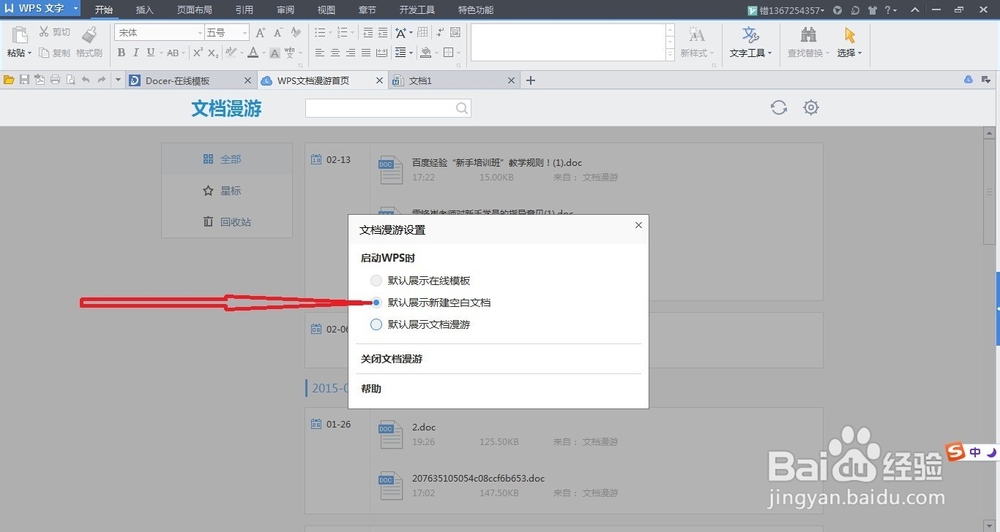Open the 插入 ribbon tab

(x=145, y=10)
